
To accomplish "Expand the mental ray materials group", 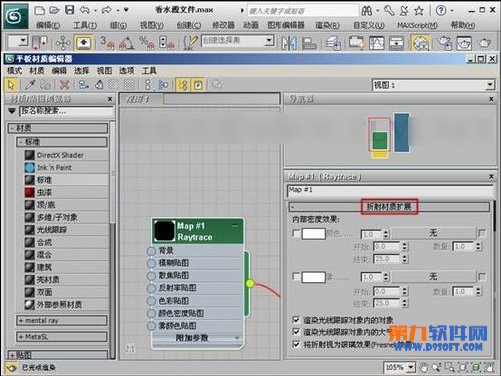I will 62,321.
